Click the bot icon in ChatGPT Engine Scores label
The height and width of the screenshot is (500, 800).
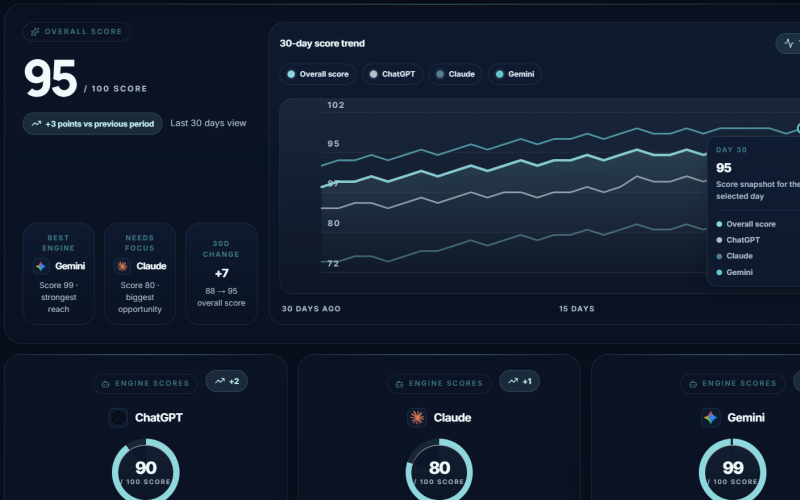106,384
